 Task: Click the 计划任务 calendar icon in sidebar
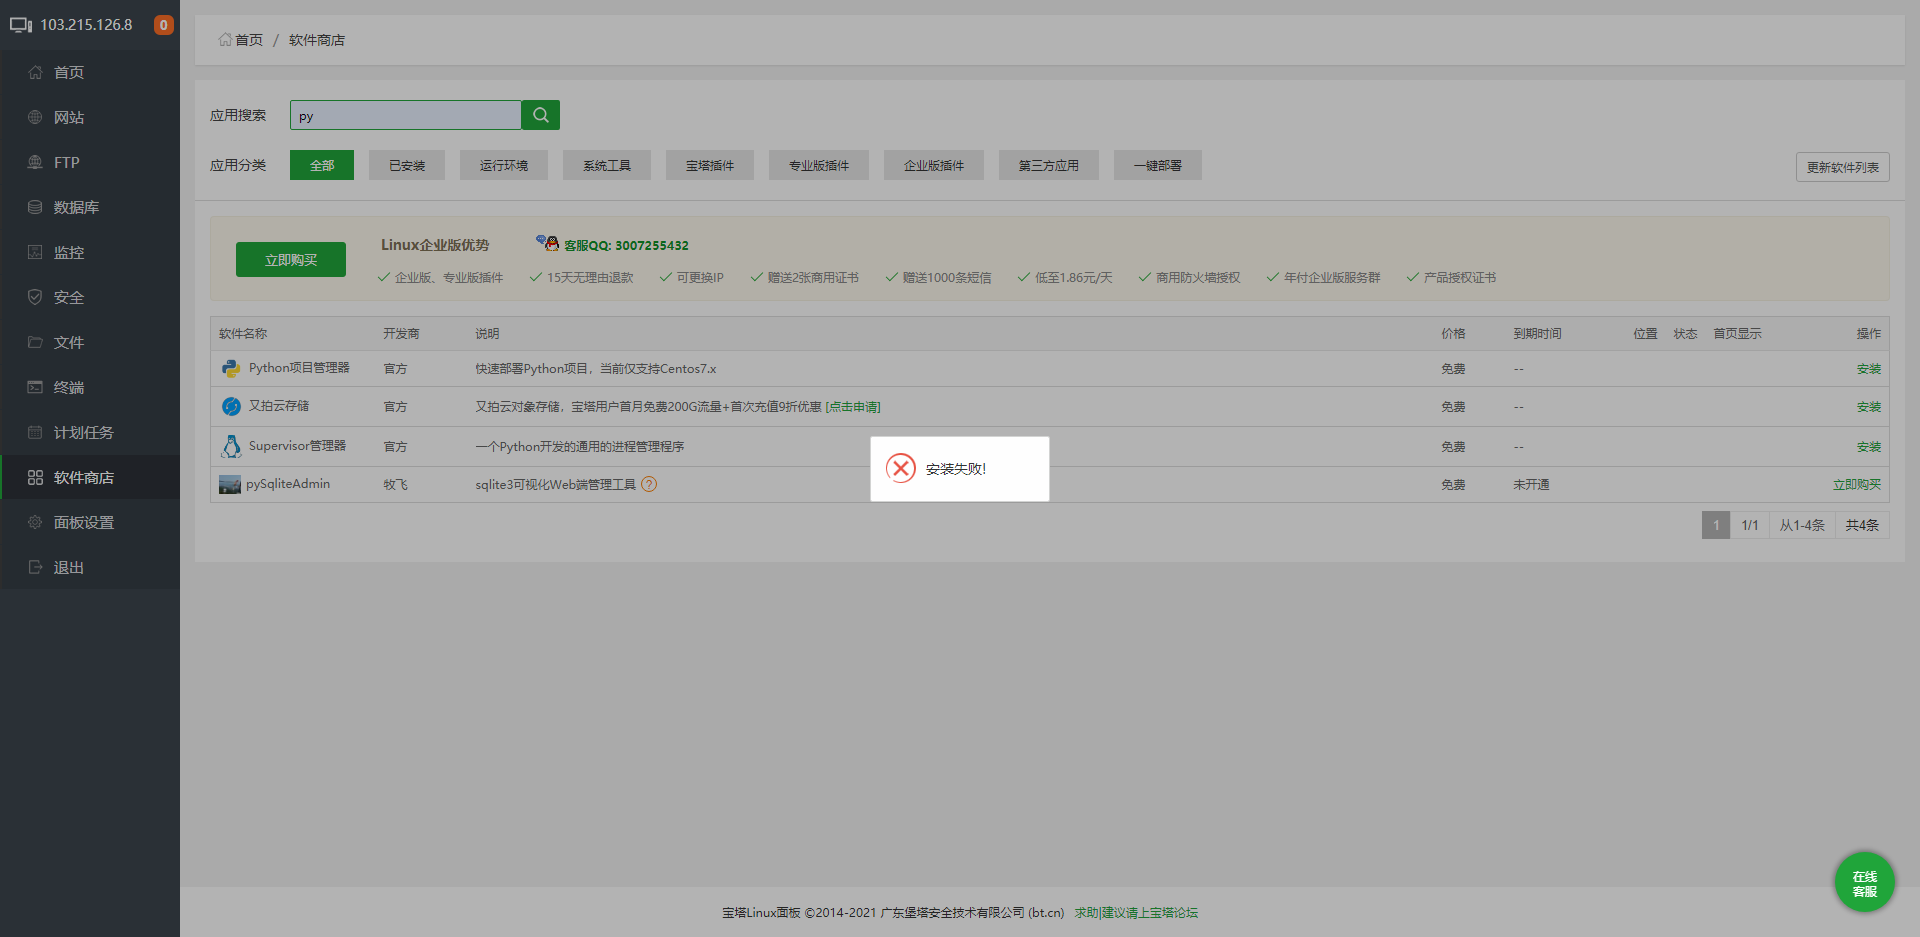(35, 432)
